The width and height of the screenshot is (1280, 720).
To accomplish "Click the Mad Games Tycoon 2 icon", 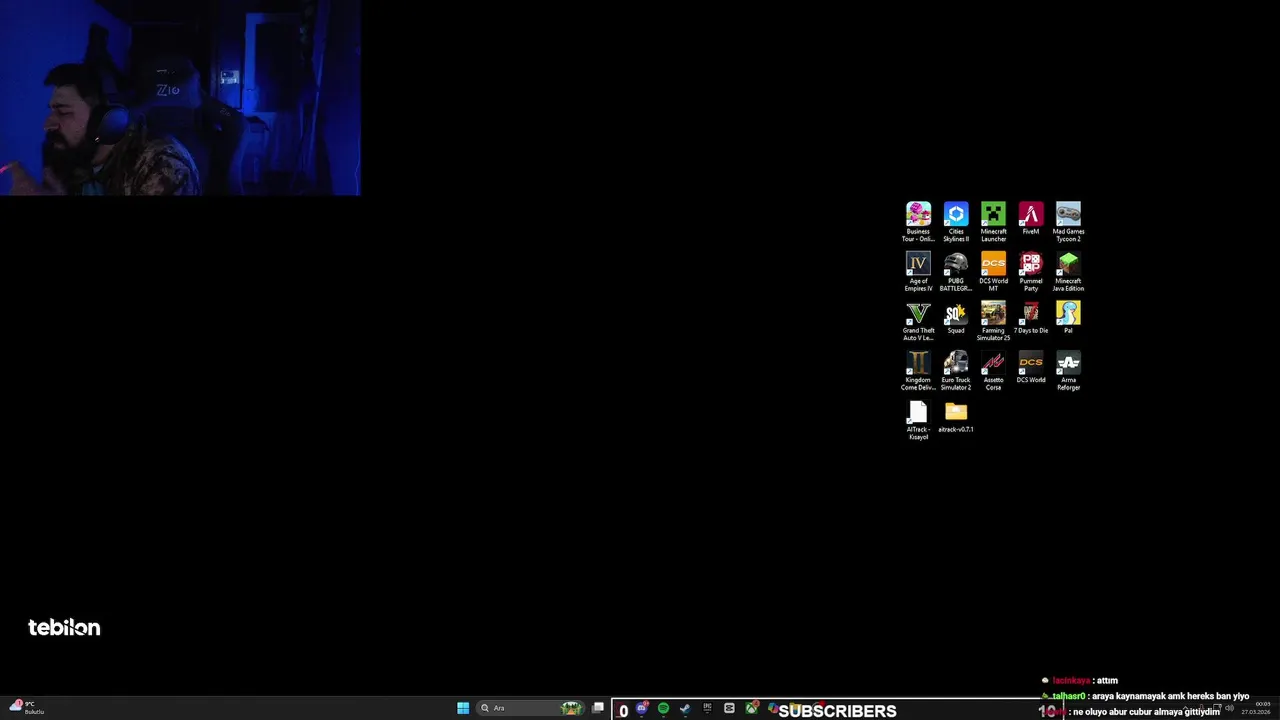I will tap(1068, 222).
